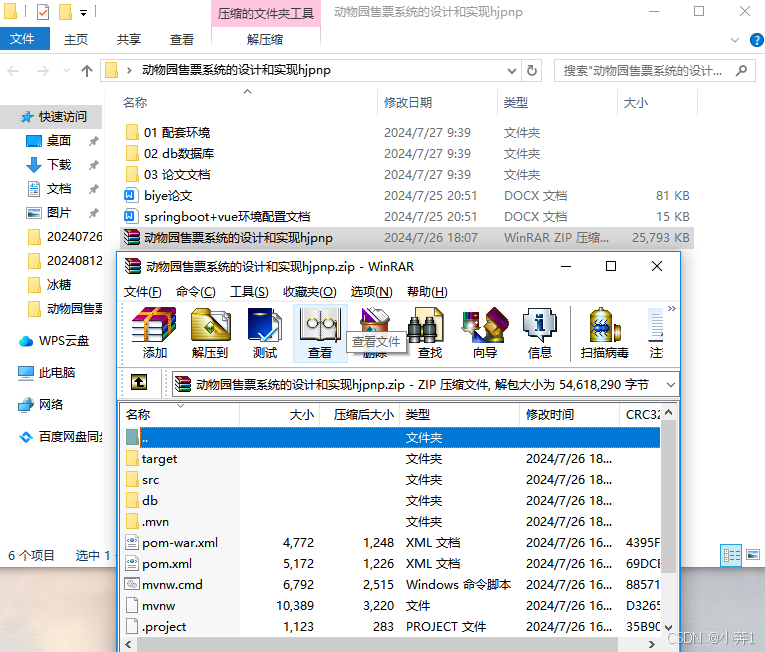
Task: Sort Explorer list by 类型 column
Action: [557, 102]
